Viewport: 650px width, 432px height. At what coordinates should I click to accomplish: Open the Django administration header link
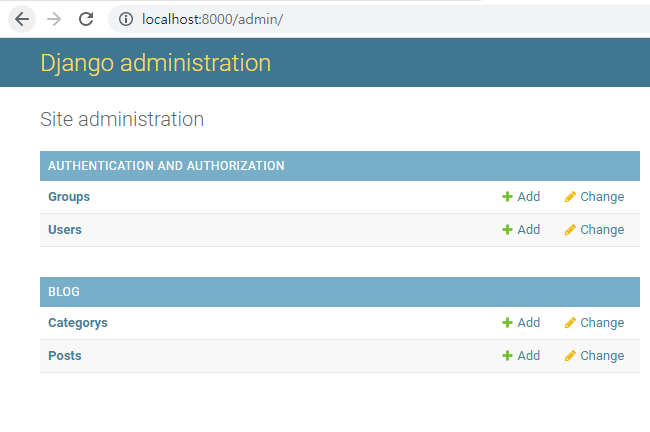pyautogui.click(x=155, y=63)
